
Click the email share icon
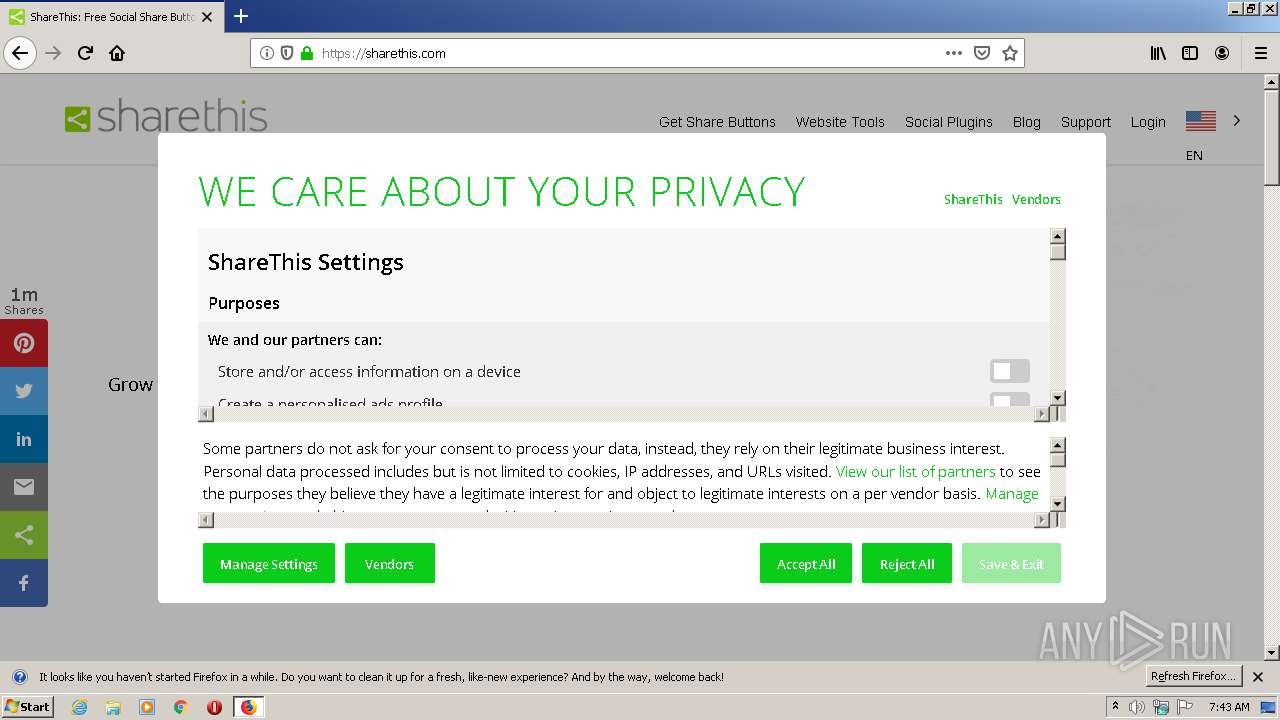pyautogui.click(x=24, y=487)
